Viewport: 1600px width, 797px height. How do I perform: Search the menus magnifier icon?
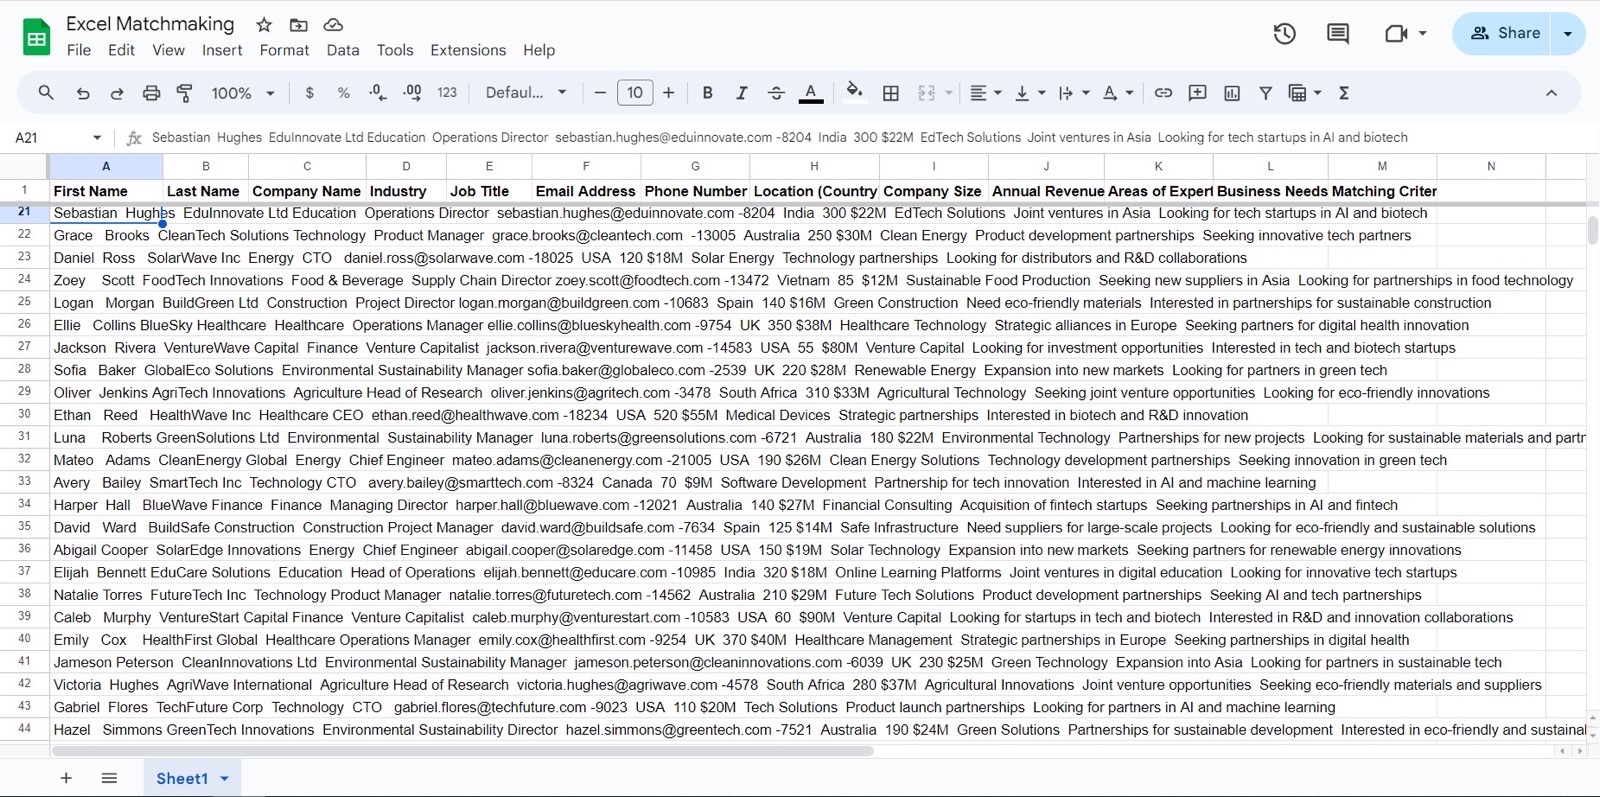[46, 93]
